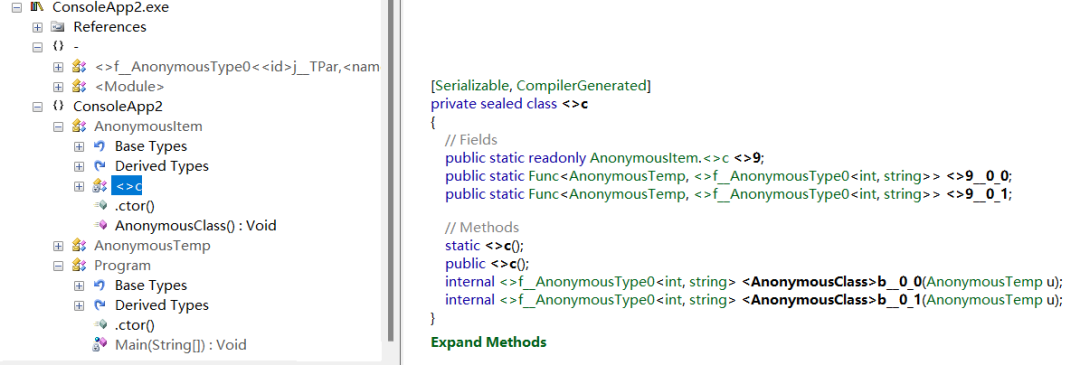Screen dimensions: 1080x365
Task: Click the '// Methods' comment text
Action: (481, 227)
